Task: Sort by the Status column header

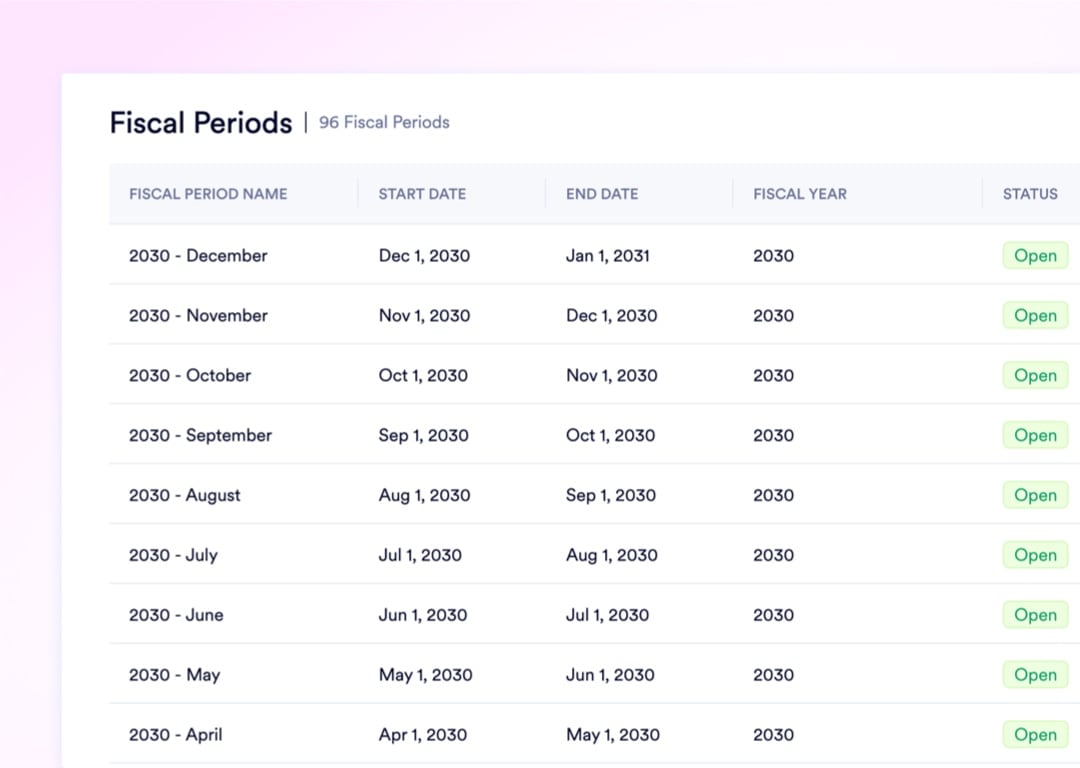Action: (x=1030, y=194)
